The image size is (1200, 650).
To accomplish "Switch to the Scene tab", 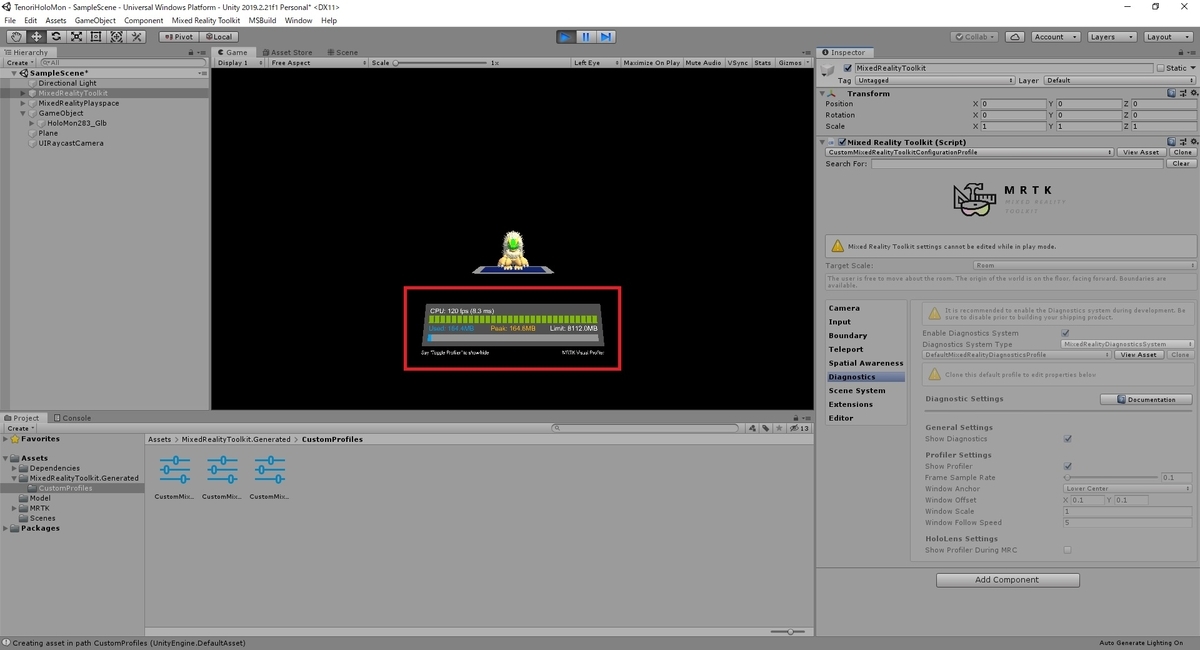I will pos(342,52).
